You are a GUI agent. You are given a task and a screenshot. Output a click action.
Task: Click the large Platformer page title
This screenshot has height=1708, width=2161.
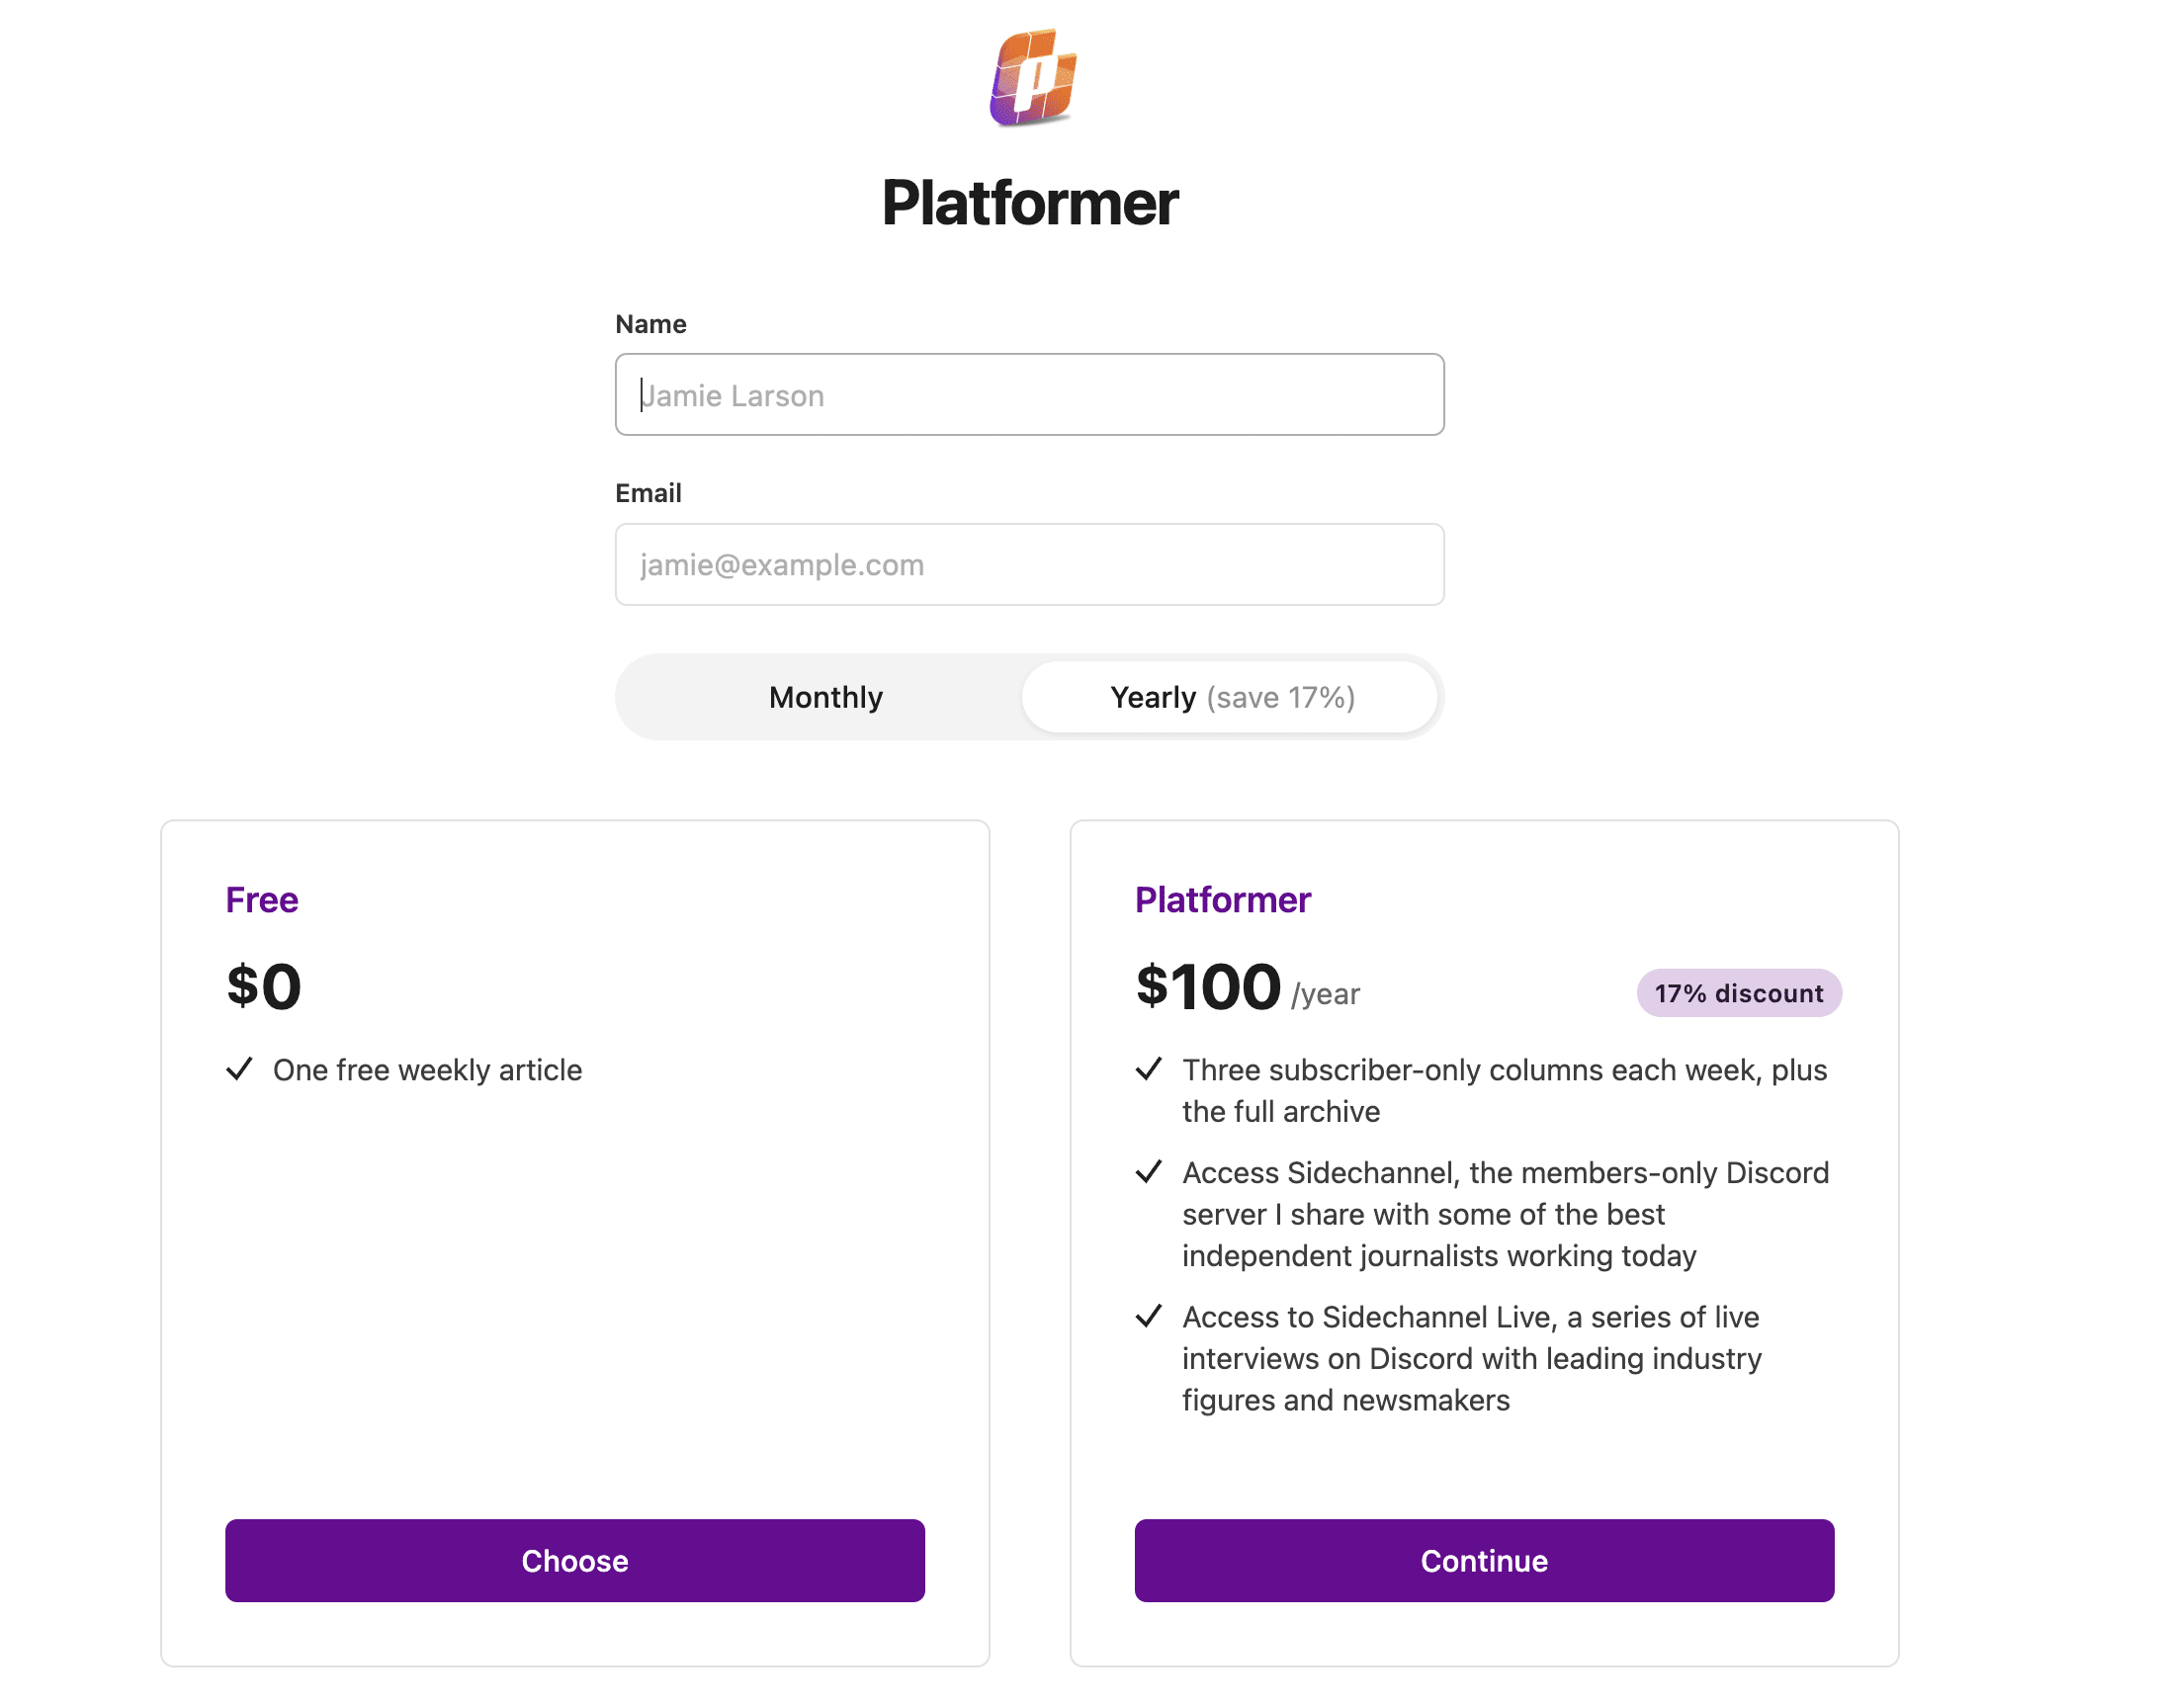tap(1029, 203)
